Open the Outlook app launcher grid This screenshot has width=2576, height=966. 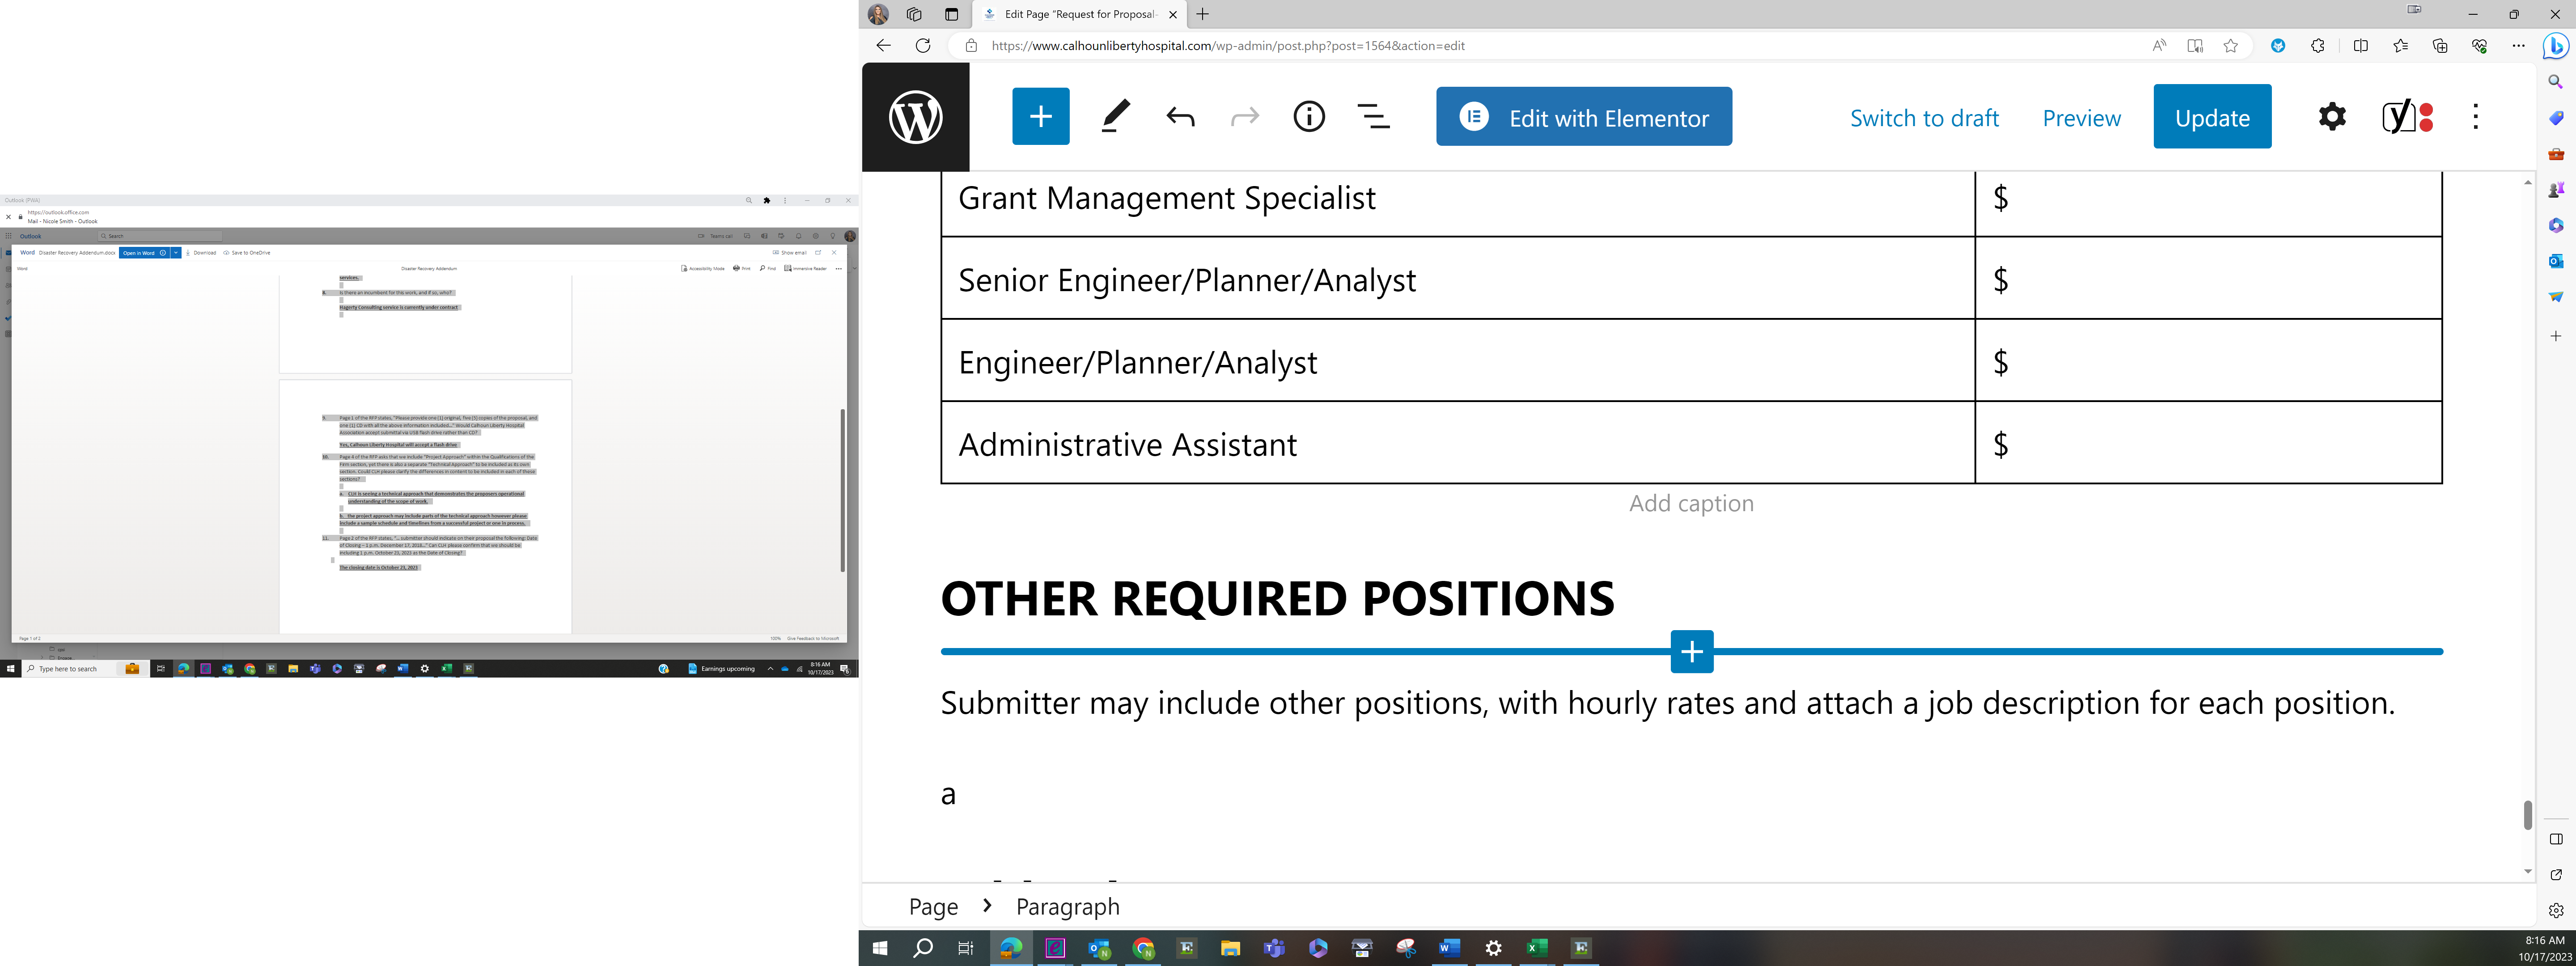[8, 236]
